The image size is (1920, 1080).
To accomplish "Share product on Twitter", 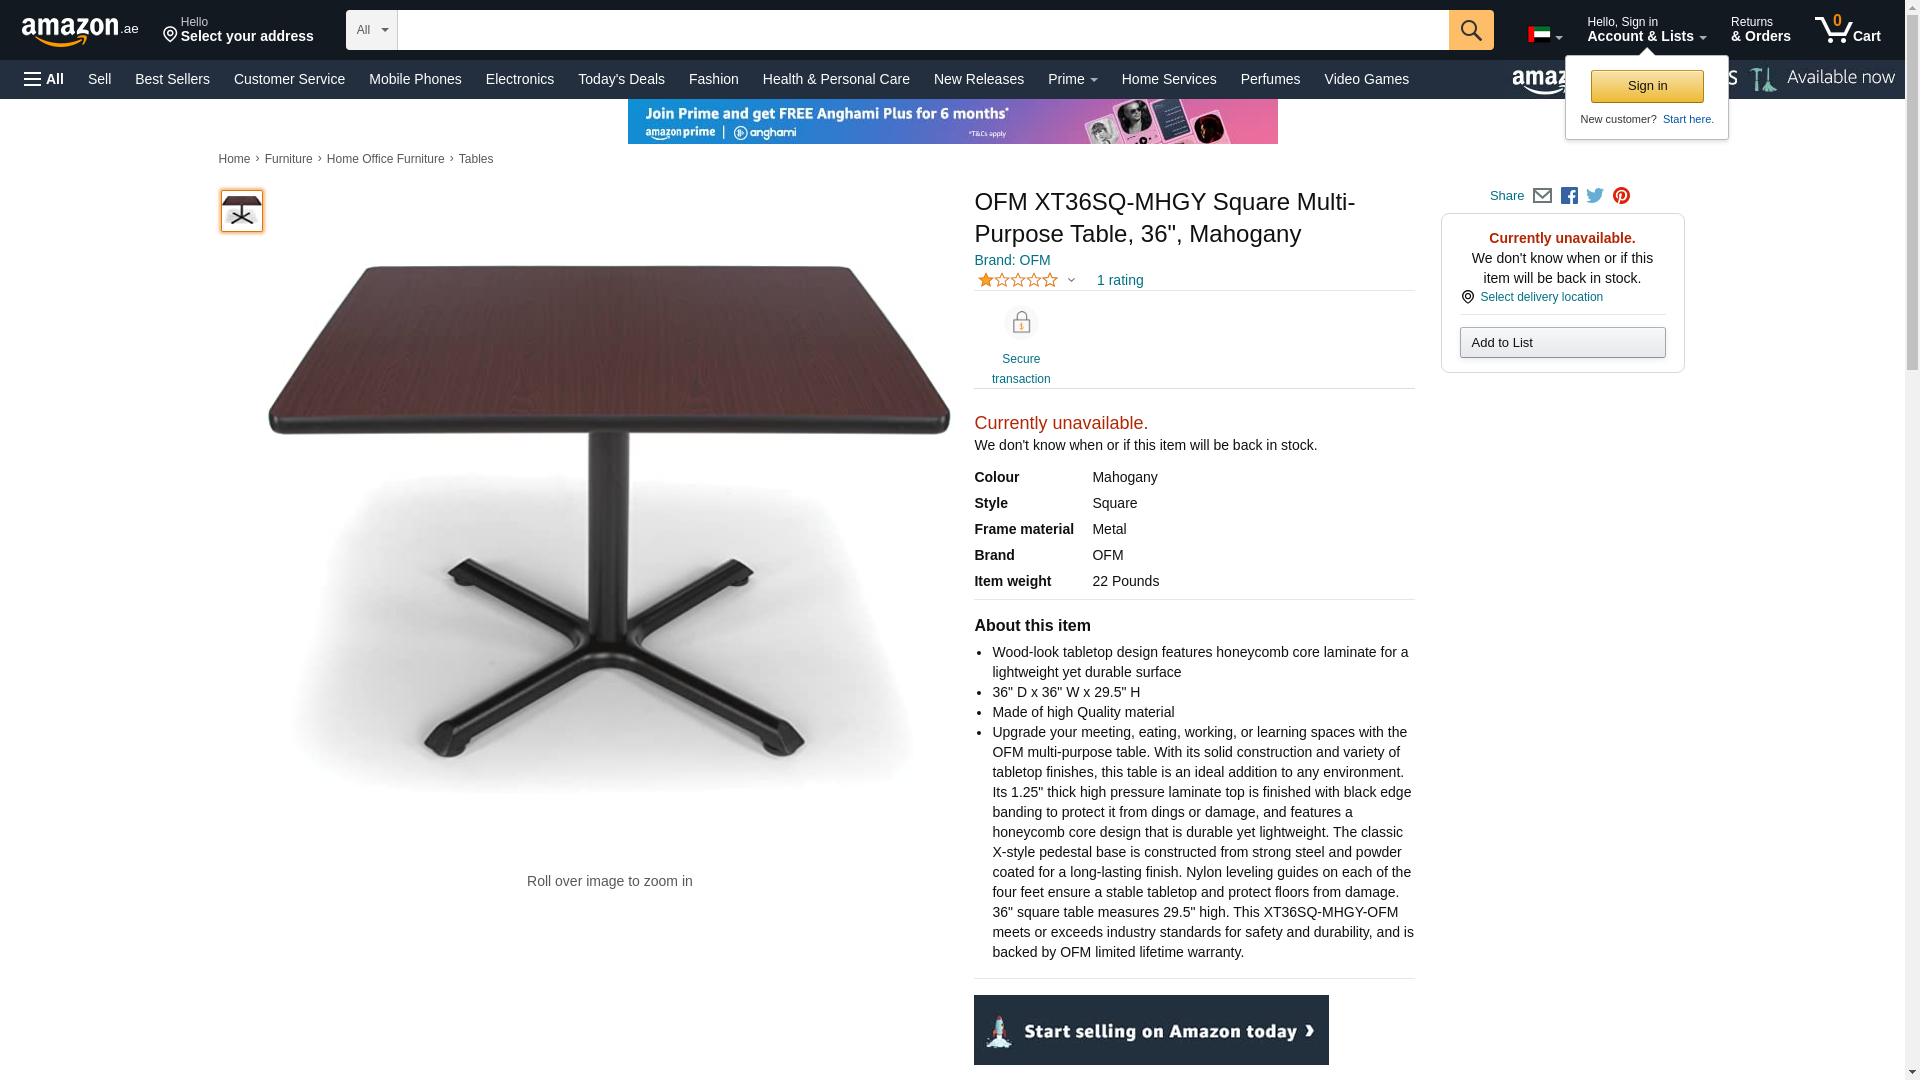I will [1595, 196].
